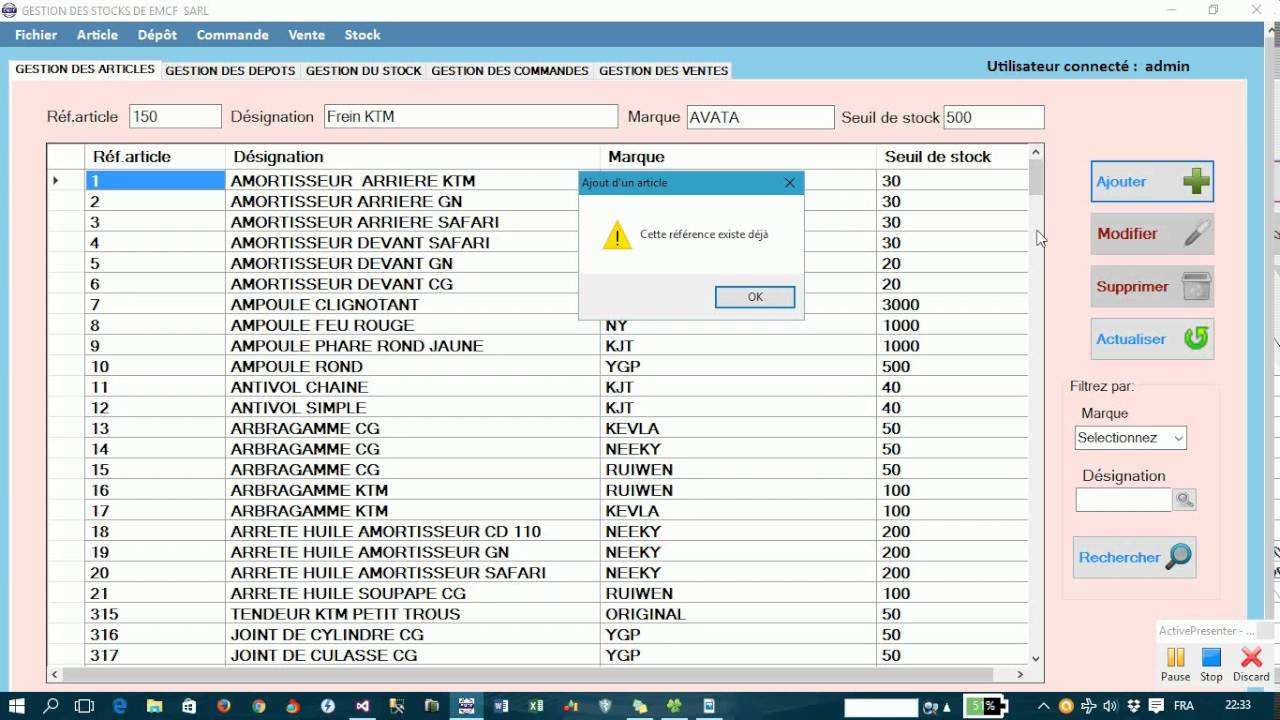Click the Désignation filter text box
The height and width of the screenshot is (720, 1280).
click(x=1124, y=500)
